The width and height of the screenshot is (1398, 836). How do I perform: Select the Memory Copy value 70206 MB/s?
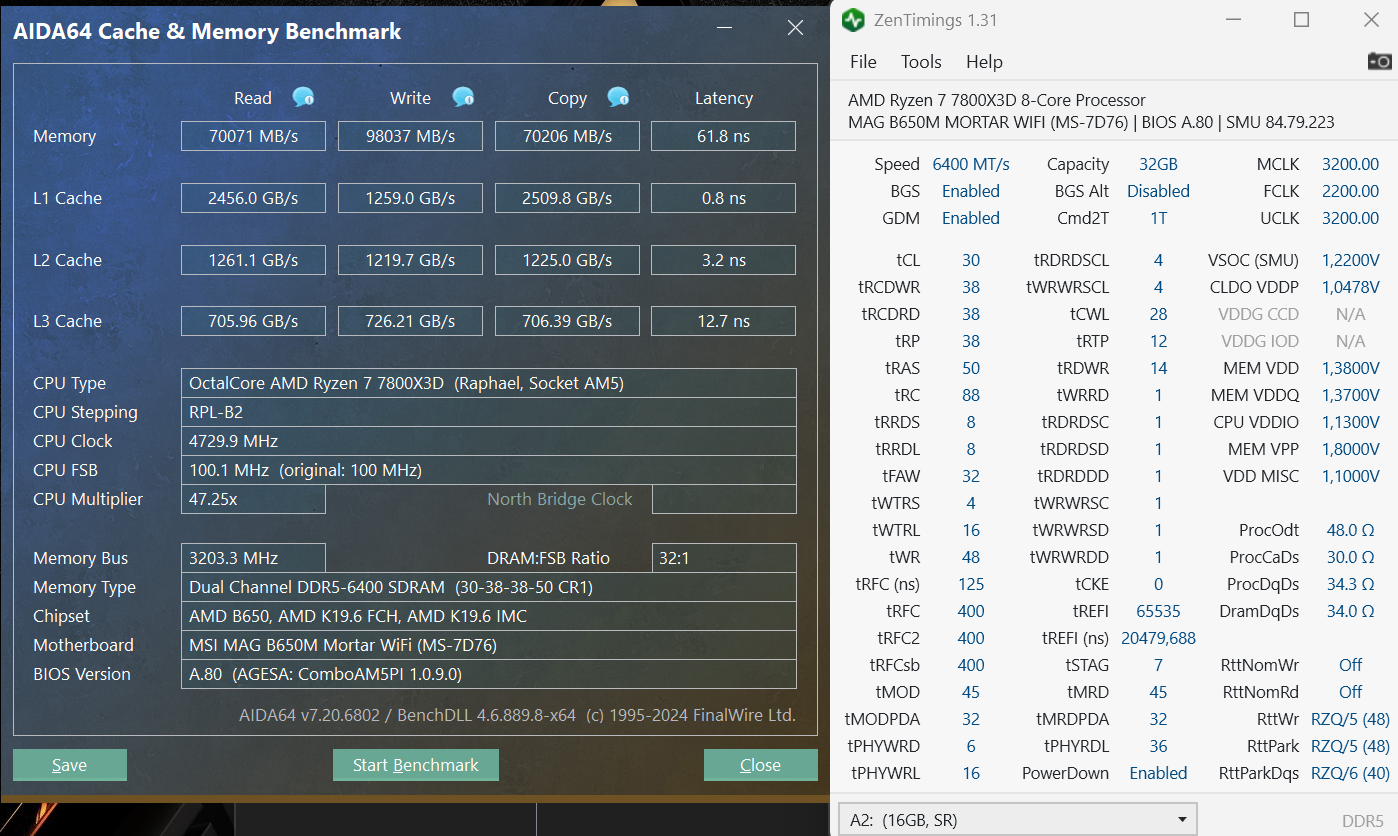click(x=567, y=136)
